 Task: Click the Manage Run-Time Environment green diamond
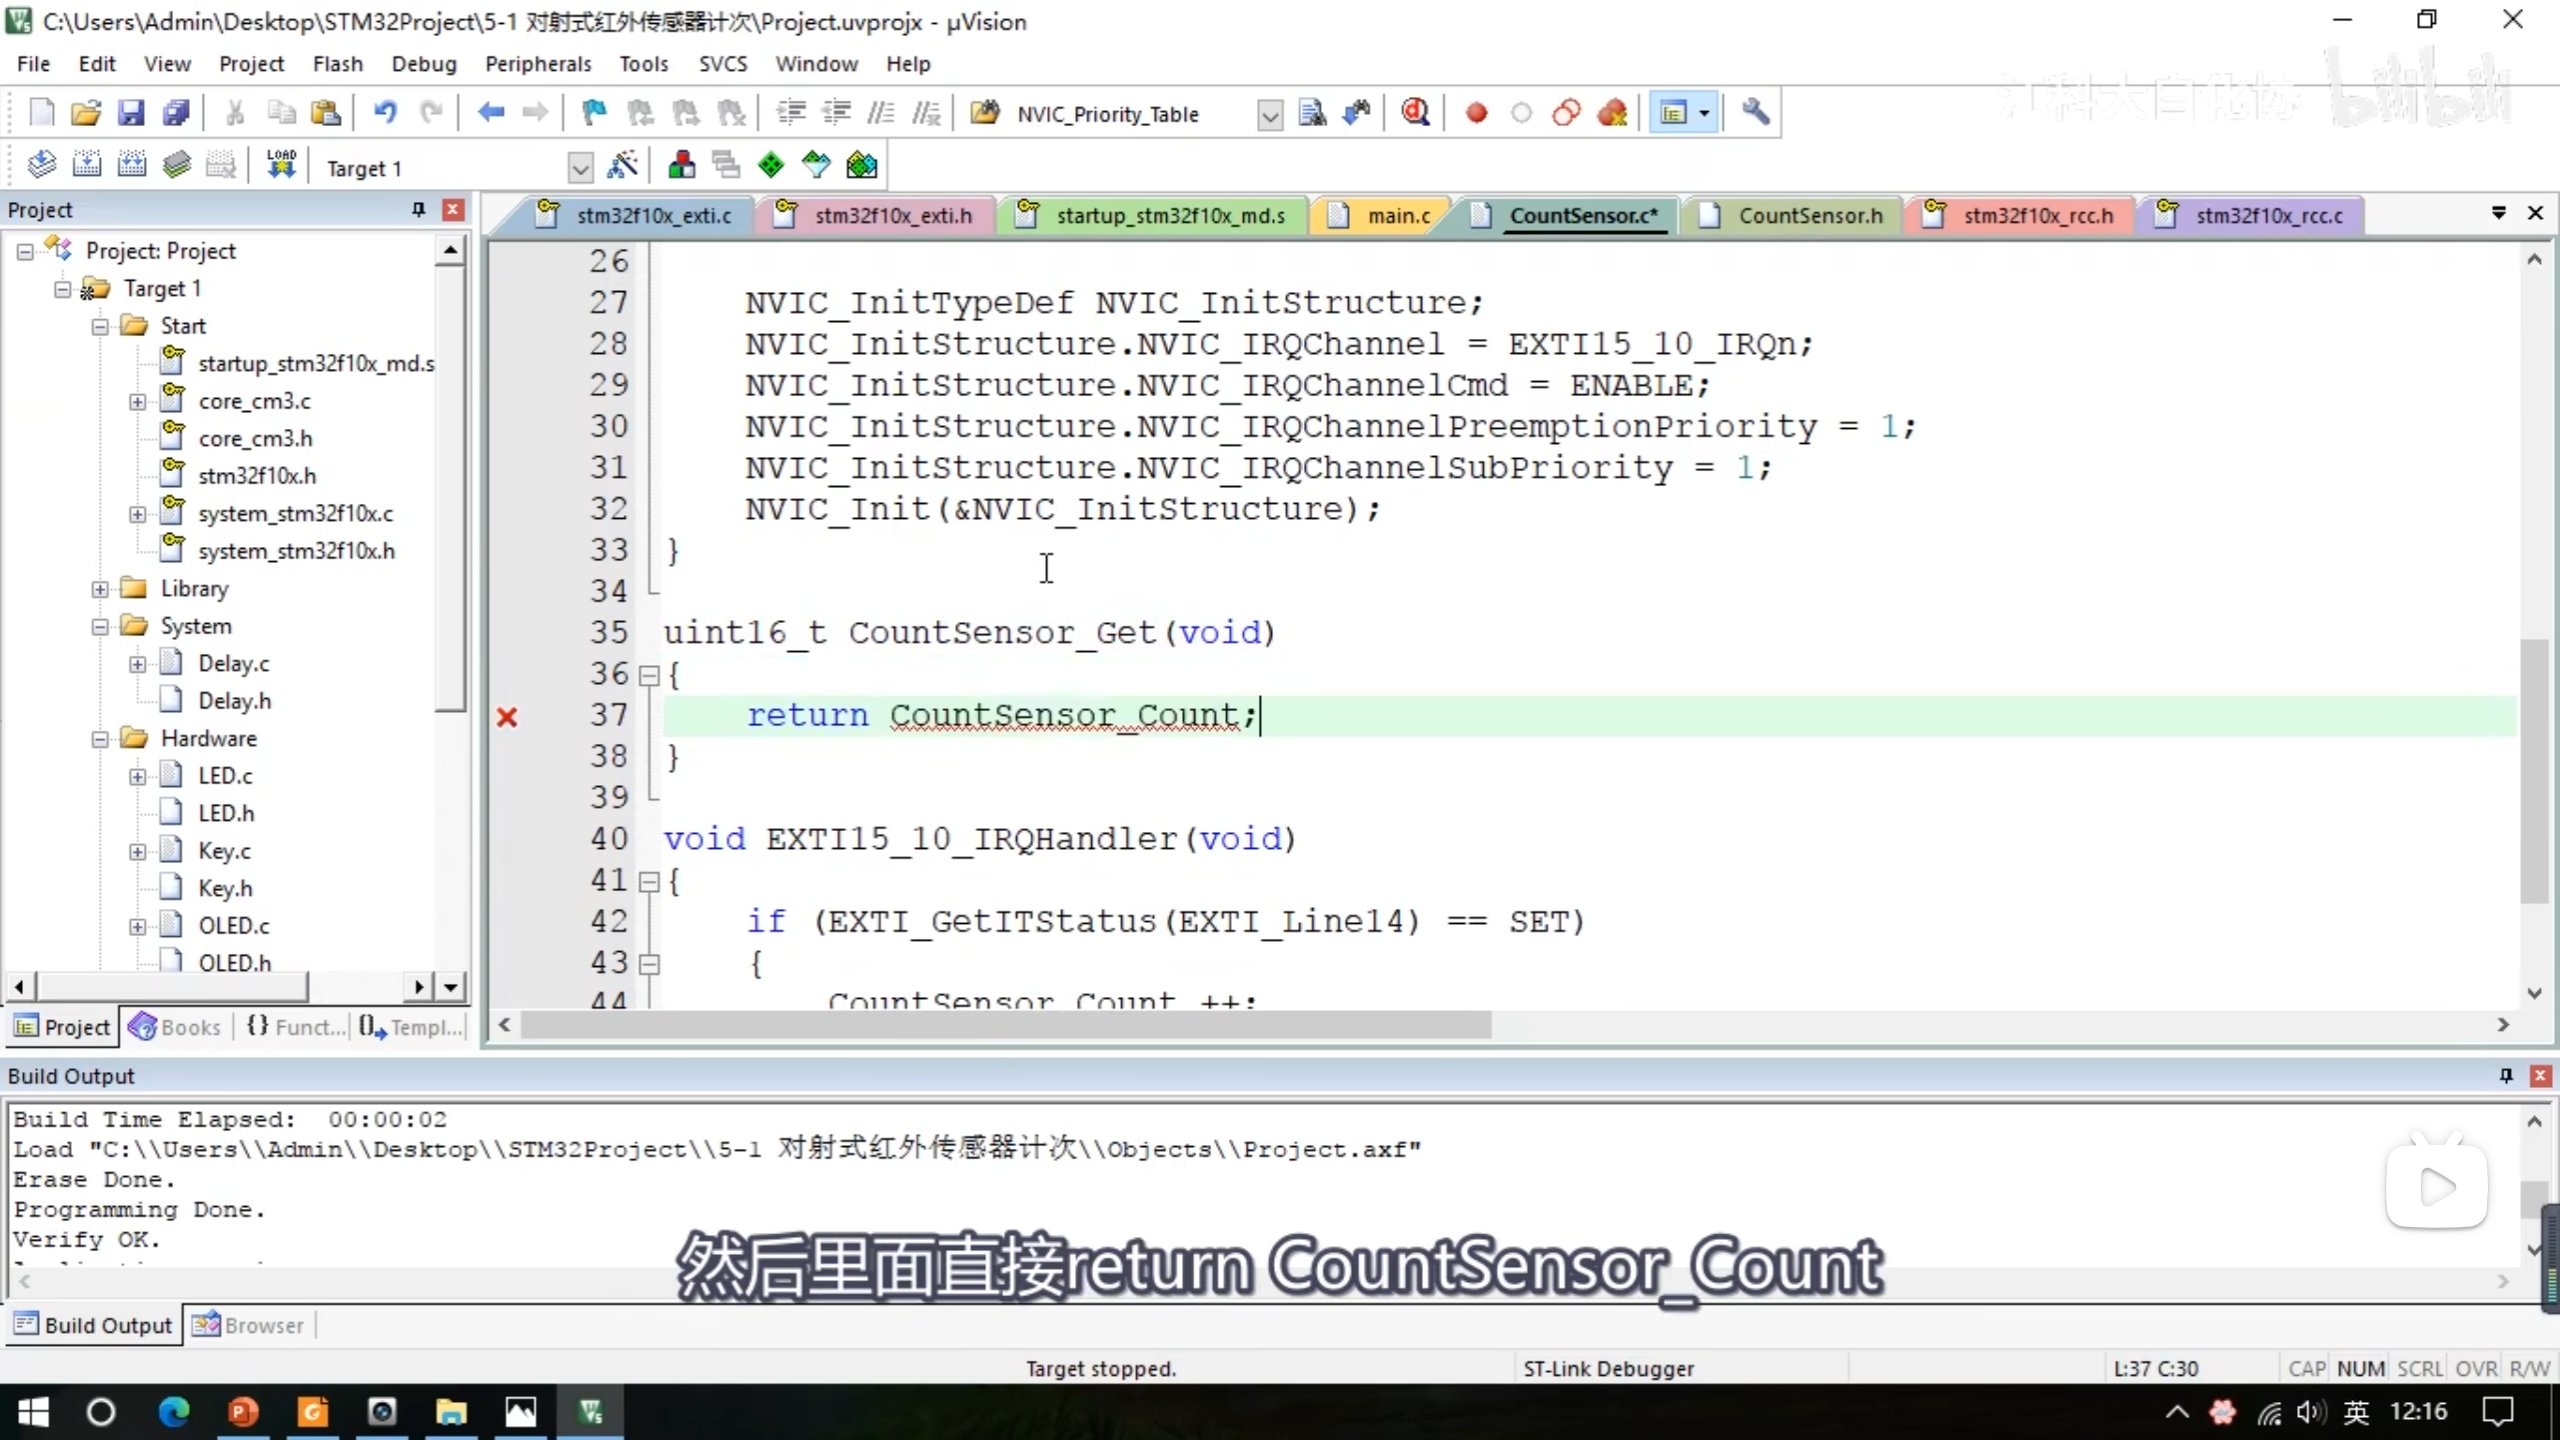point(771,166)
